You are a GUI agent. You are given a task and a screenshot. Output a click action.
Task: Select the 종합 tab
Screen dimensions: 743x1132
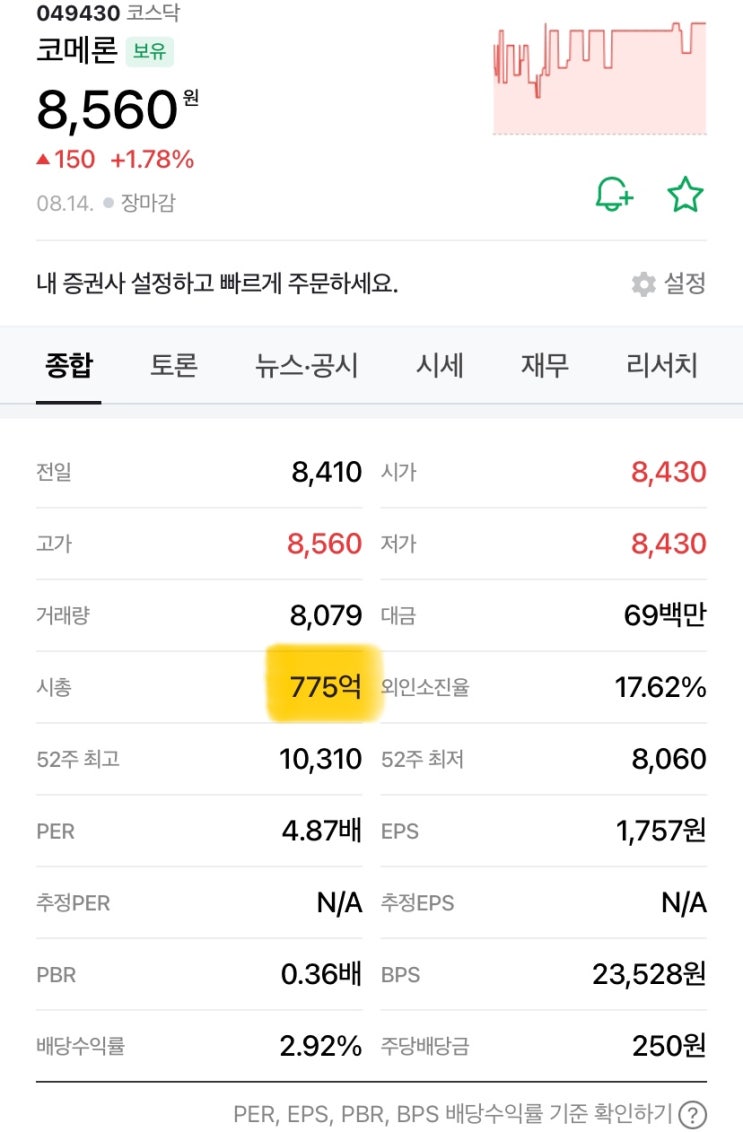click(x=68, y=365)
